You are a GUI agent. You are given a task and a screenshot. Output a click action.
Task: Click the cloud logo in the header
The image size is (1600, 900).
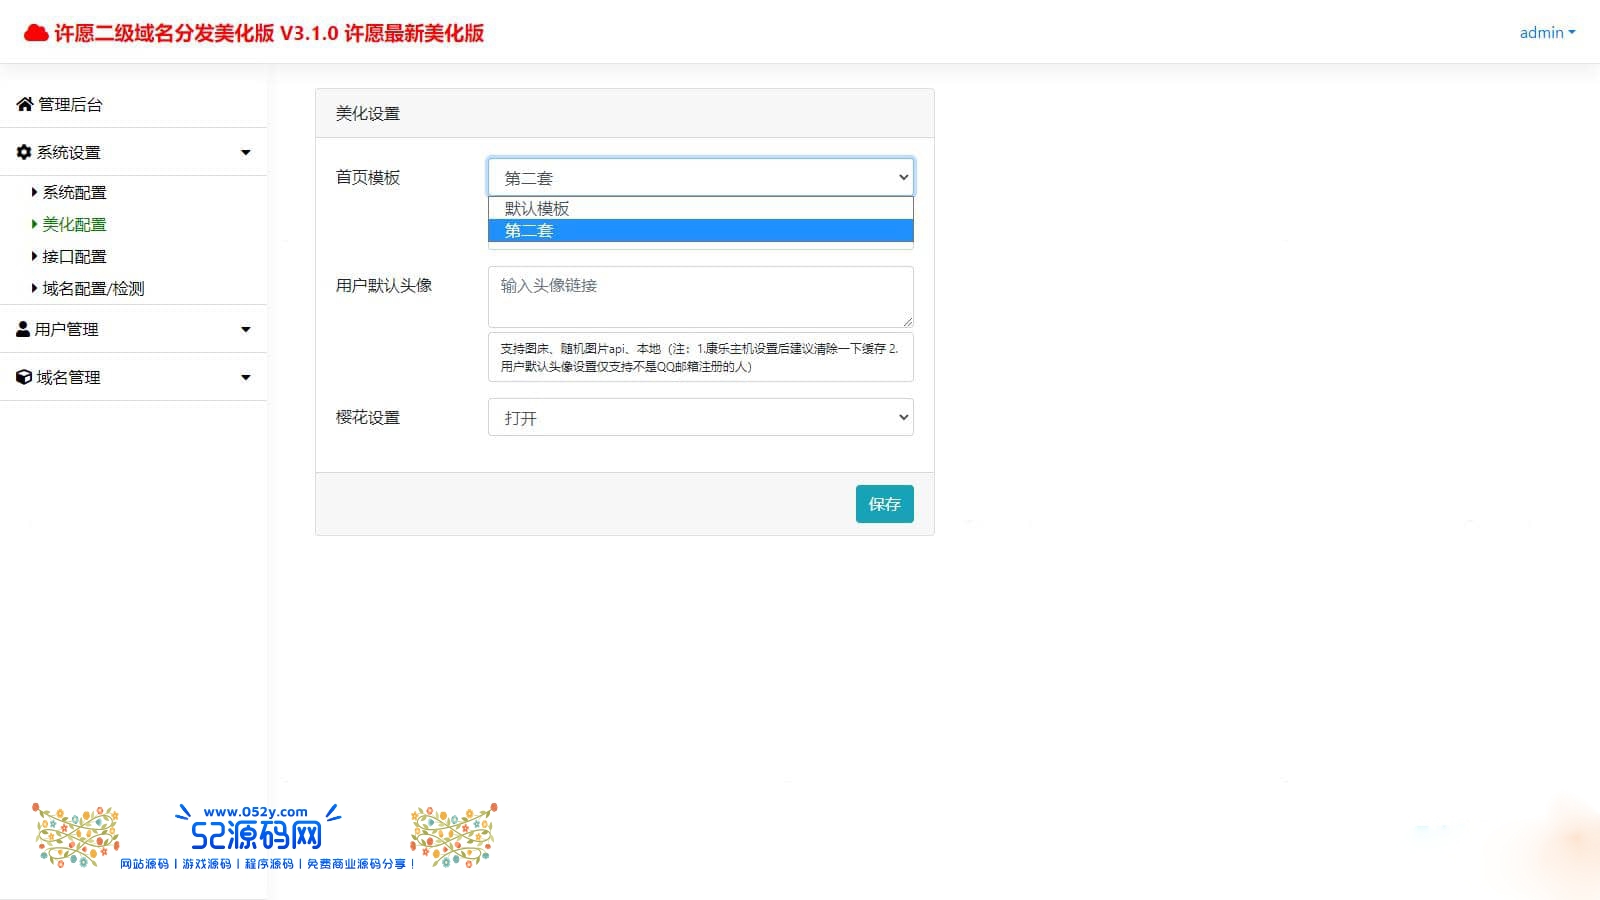[x=35, y=31]
